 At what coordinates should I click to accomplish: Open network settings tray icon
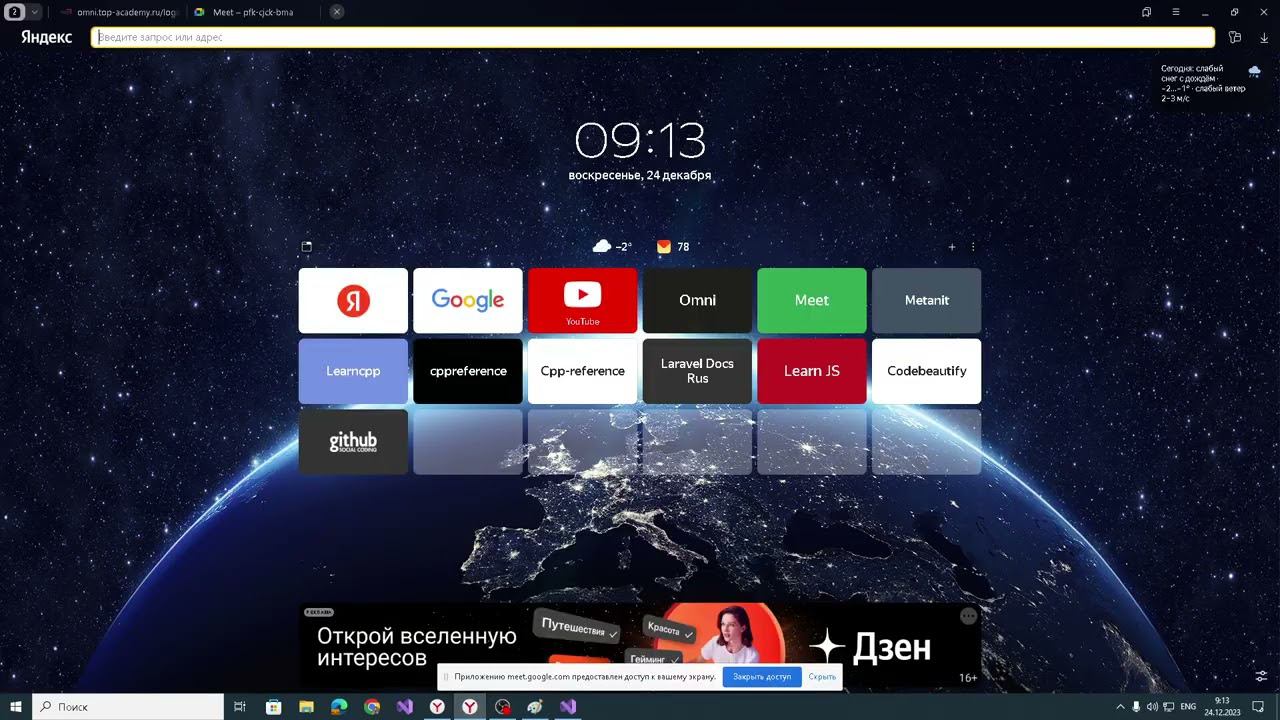point(1168,707)
